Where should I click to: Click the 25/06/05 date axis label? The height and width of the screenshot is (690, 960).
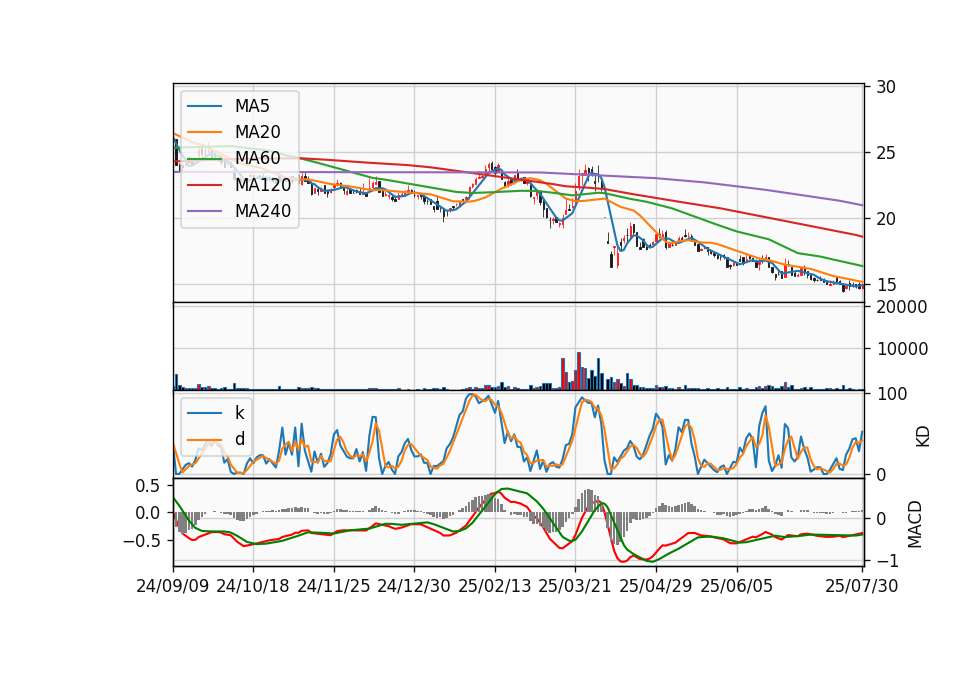pyautogui.click(x=737, y=586)
